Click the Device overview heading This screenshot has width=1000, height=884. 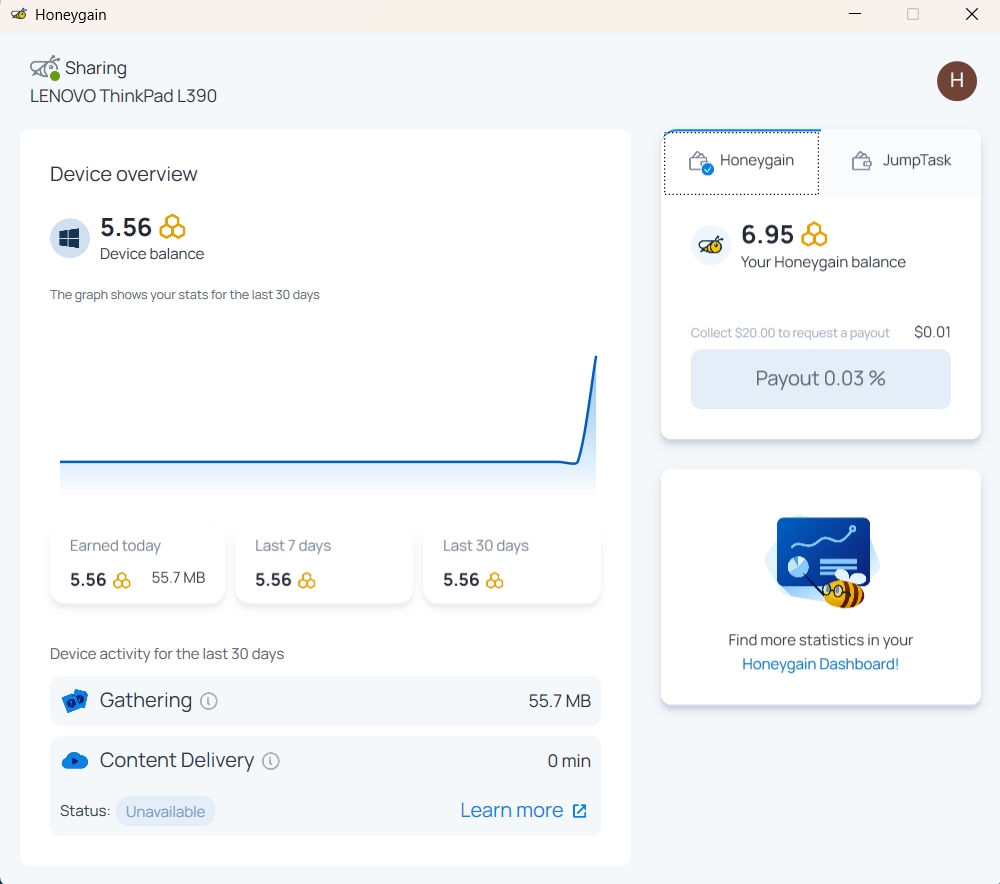124,174
